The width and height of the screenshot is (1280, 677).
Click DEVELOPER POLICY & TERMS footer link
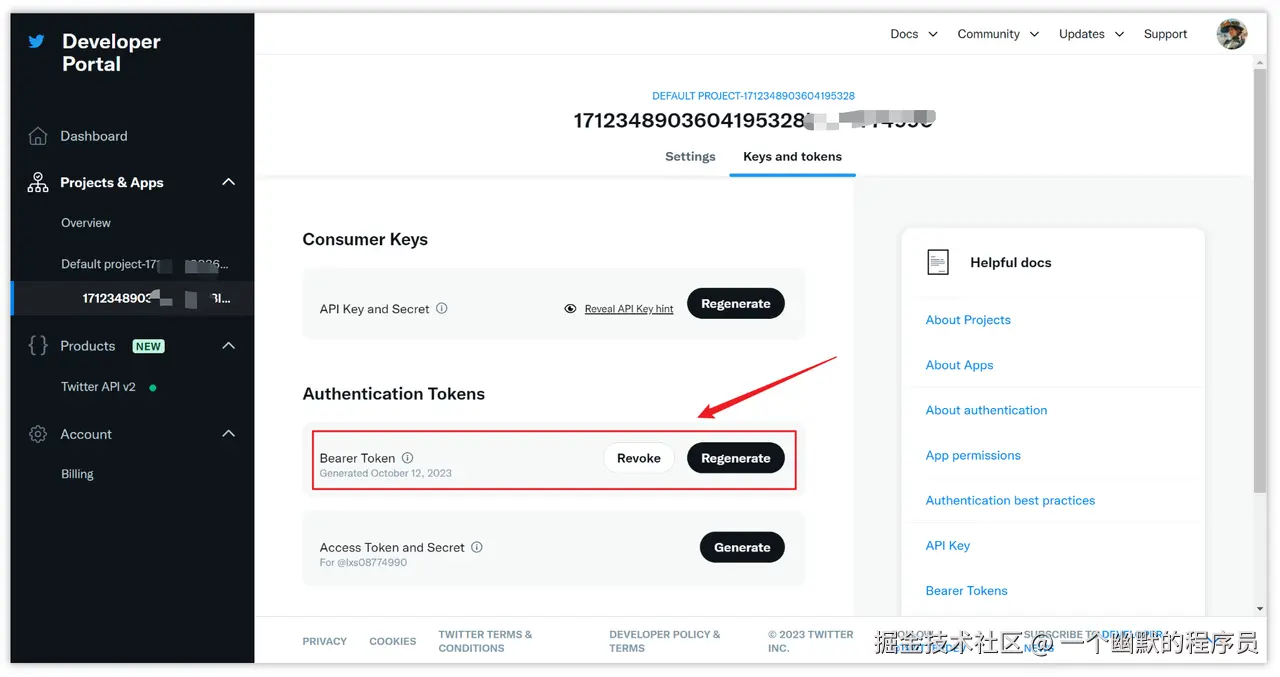(x=665, y=641)
